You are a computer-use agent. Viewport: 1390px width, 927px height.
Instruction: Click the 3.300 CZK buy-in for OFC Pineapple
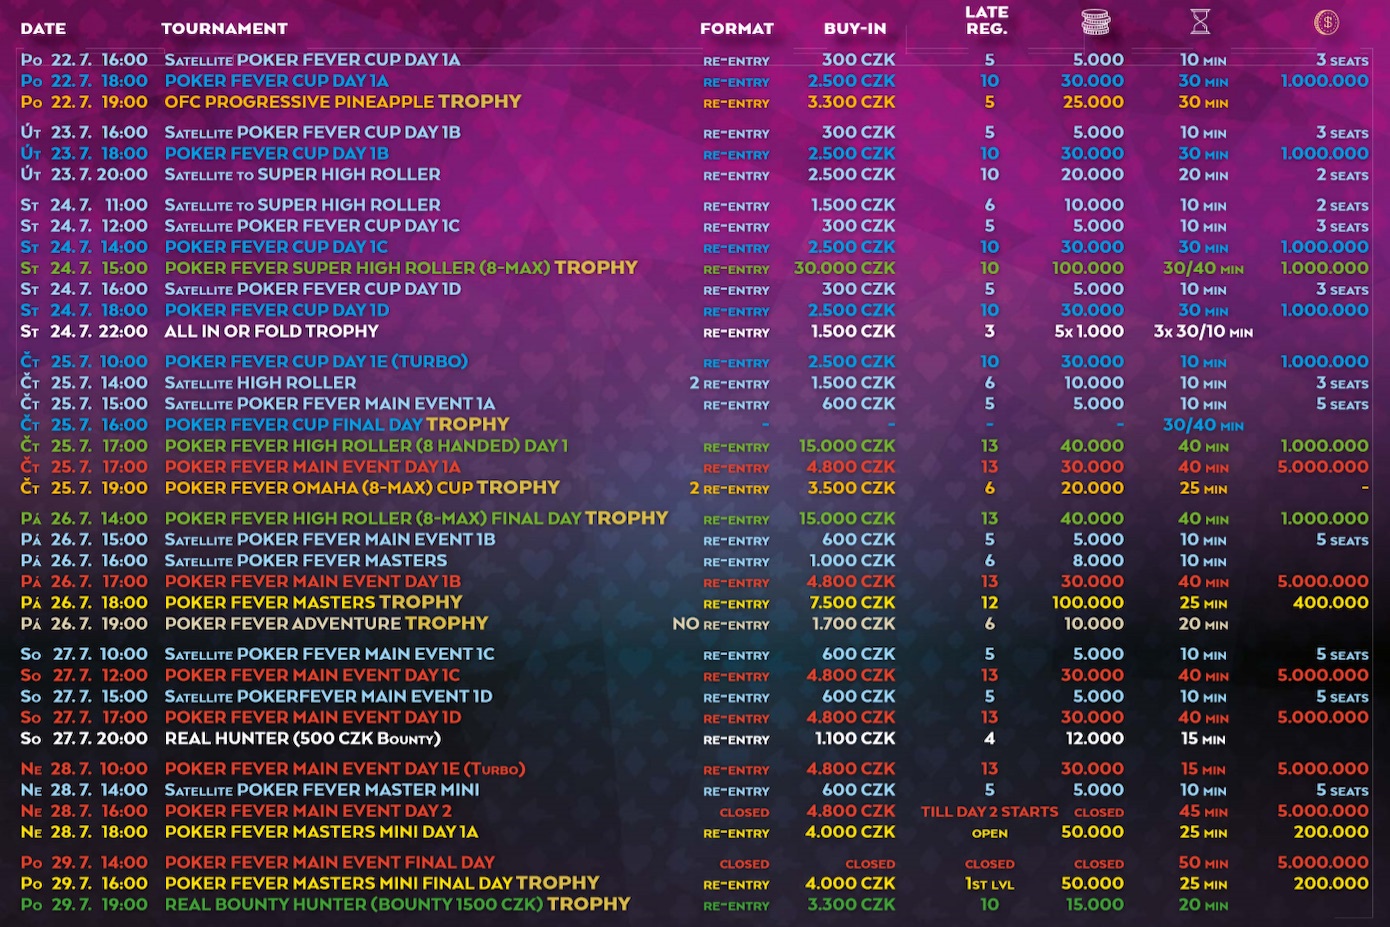(x=851, y=102)
